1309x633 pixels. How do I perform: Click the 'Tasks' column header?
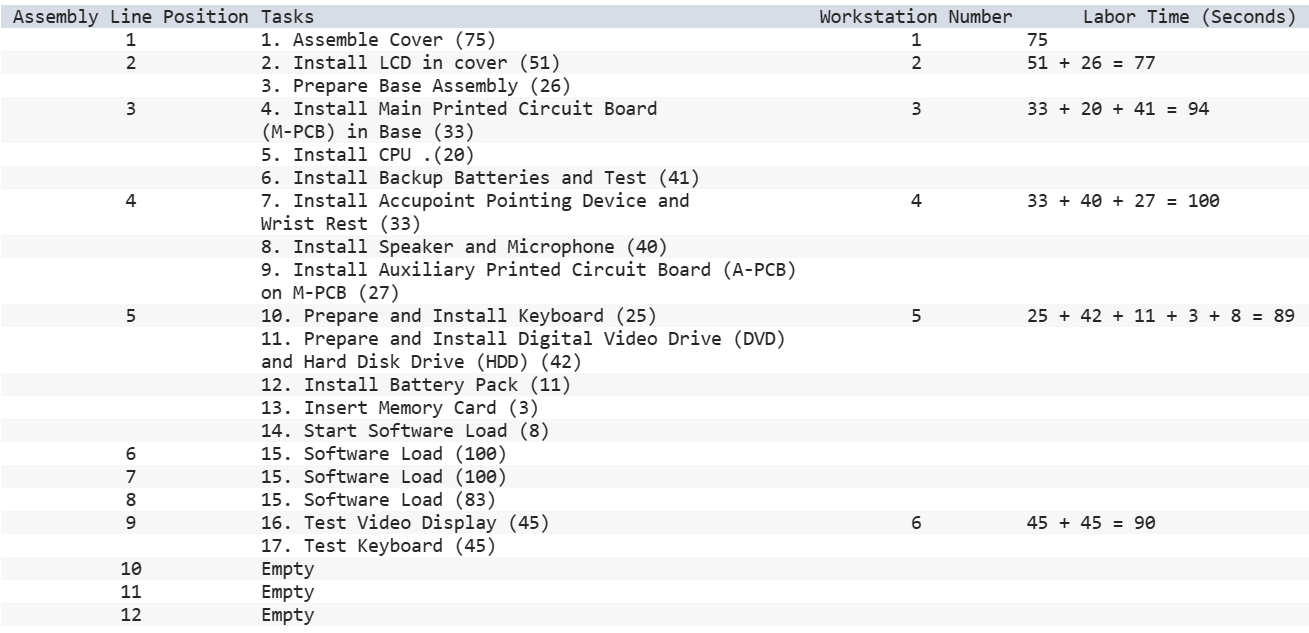coord(286,18)
